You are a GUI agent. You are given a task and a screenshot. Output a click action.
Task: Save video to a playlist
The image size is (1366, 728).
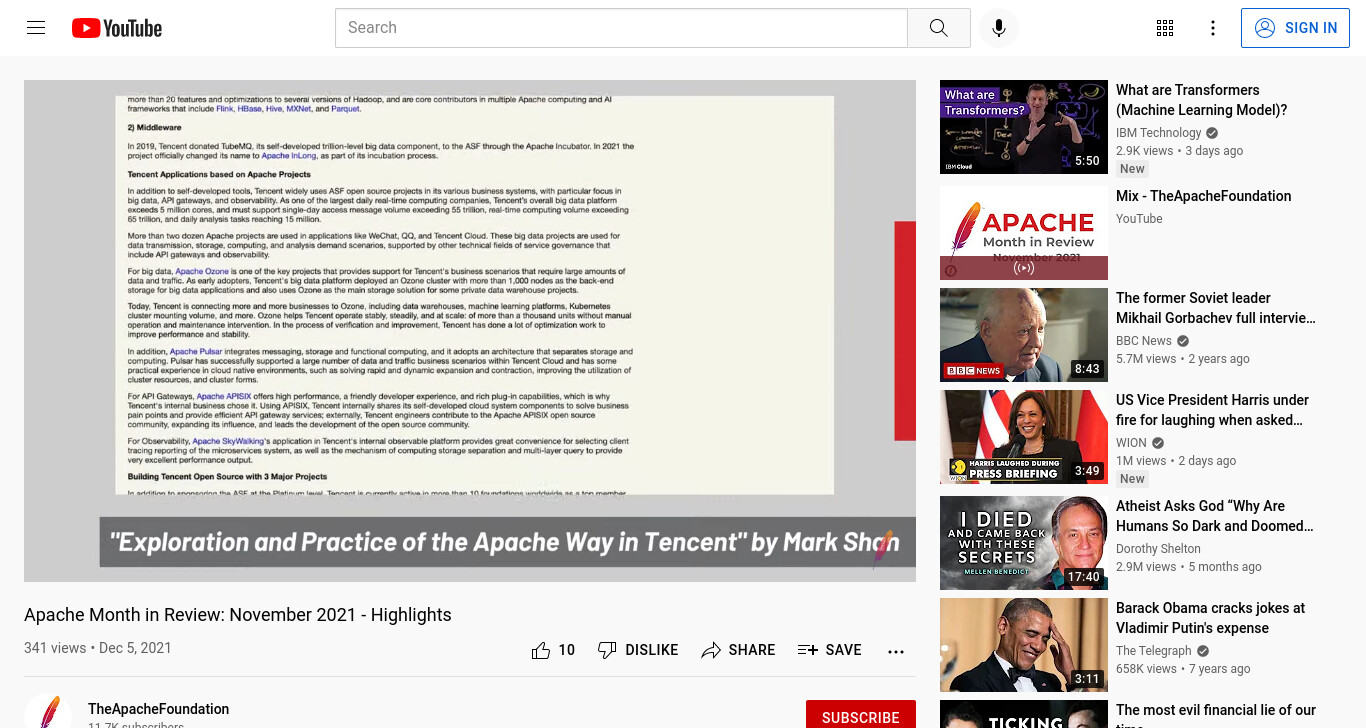[829, 650]
